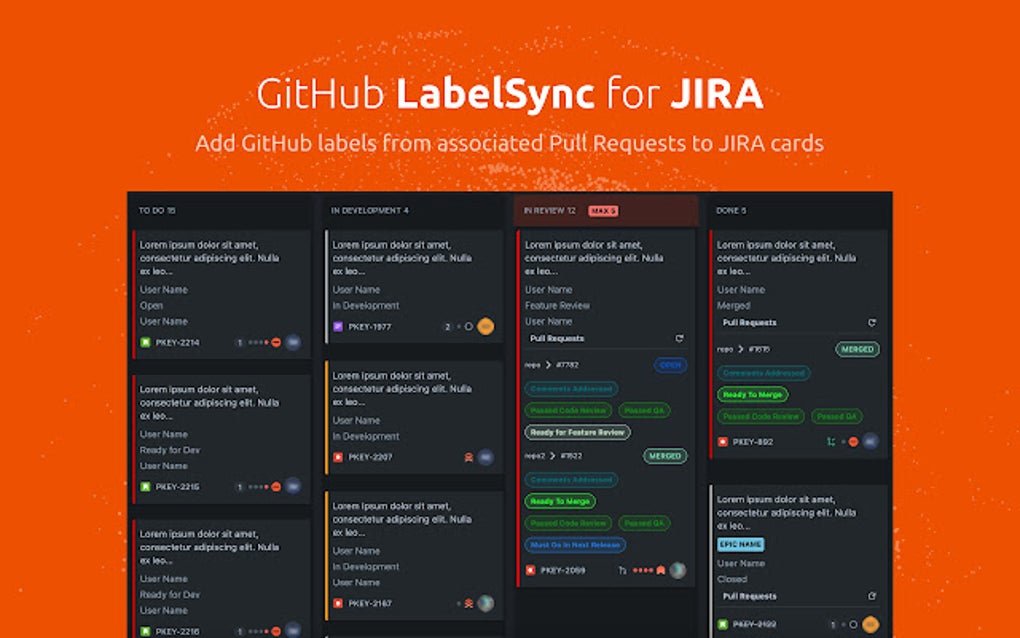Click the branch icon on card PKEY-2059

tap(623, 570)
